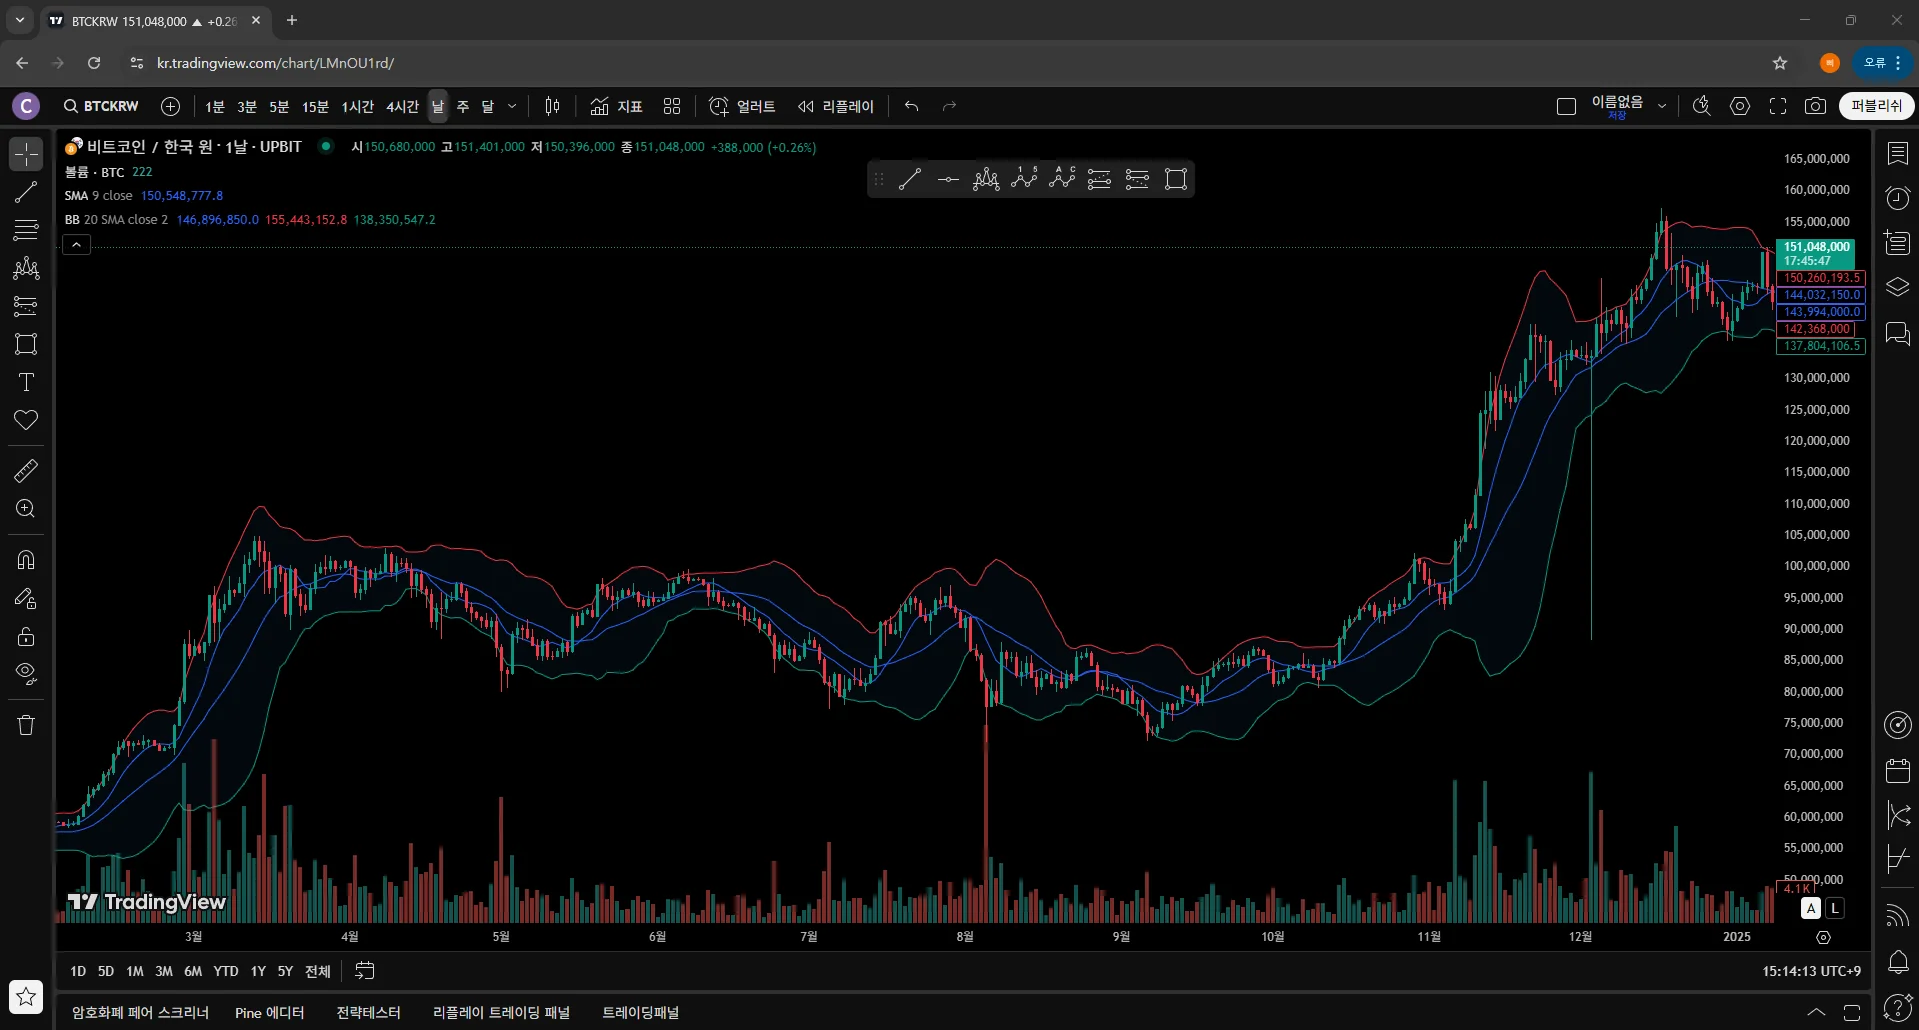
Task: Open the time axis settings gear
Action: [1823, 937]
